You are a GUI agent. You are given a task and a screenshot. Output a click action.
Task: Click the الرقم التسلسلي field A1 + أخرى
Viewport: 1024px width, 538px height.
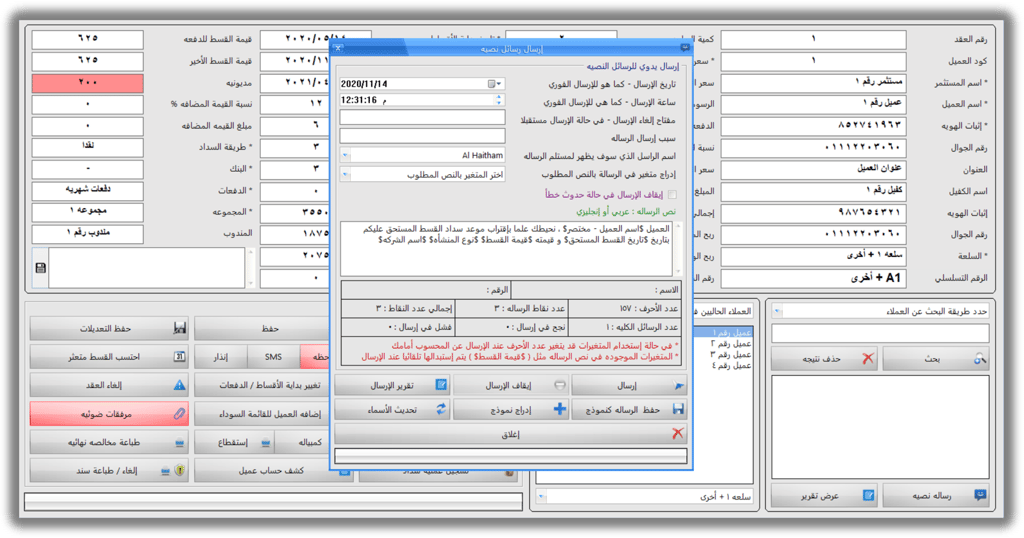[813, 278]
